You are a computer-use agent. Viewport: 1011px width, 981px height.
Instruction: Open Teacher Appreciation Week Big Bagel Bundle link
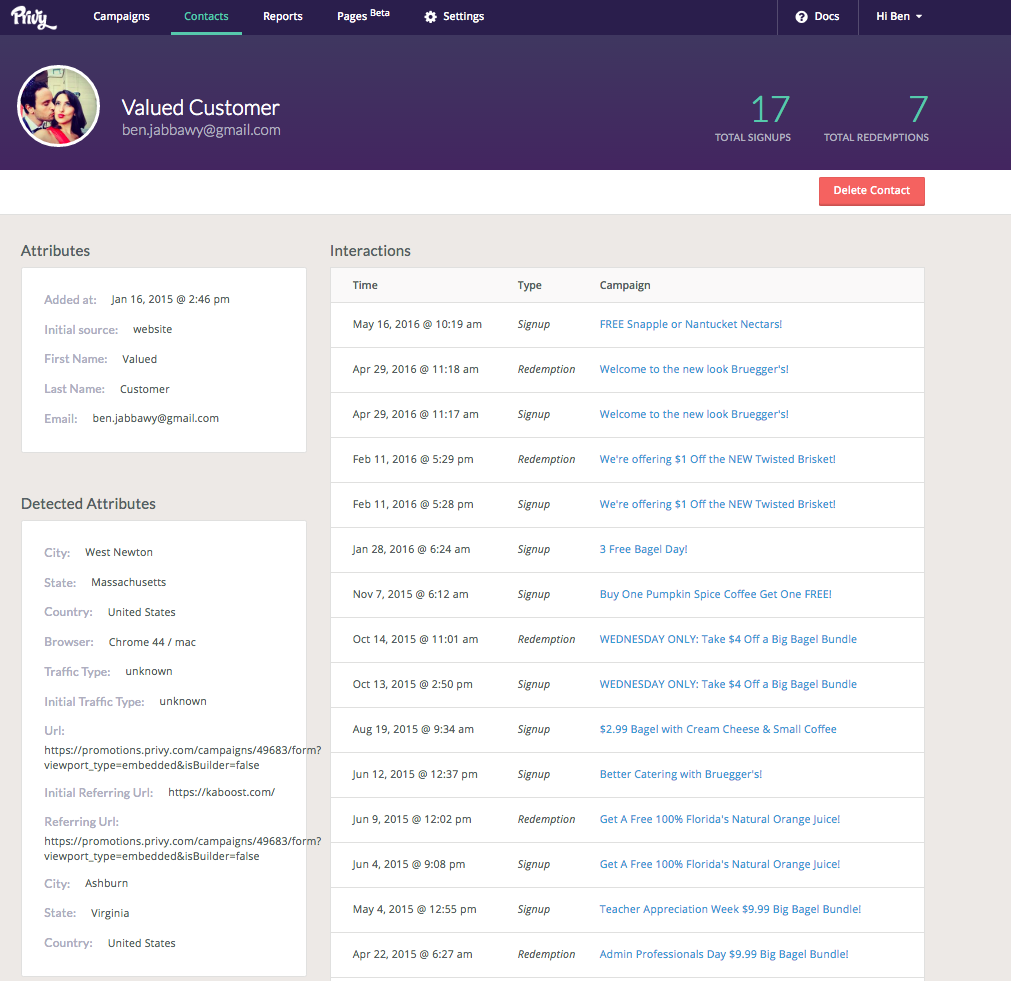tap(730, 909)
